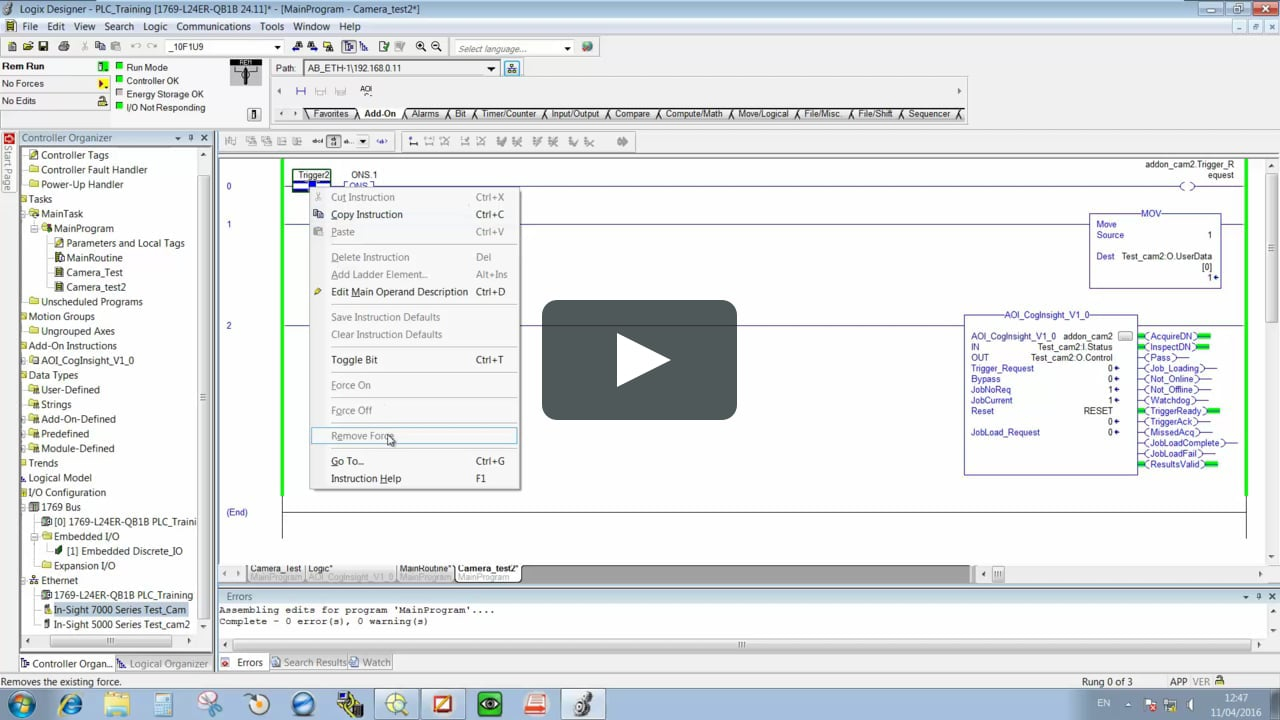Open the Select language dropdown
The image size is (1280, 720).
(567, 47)
